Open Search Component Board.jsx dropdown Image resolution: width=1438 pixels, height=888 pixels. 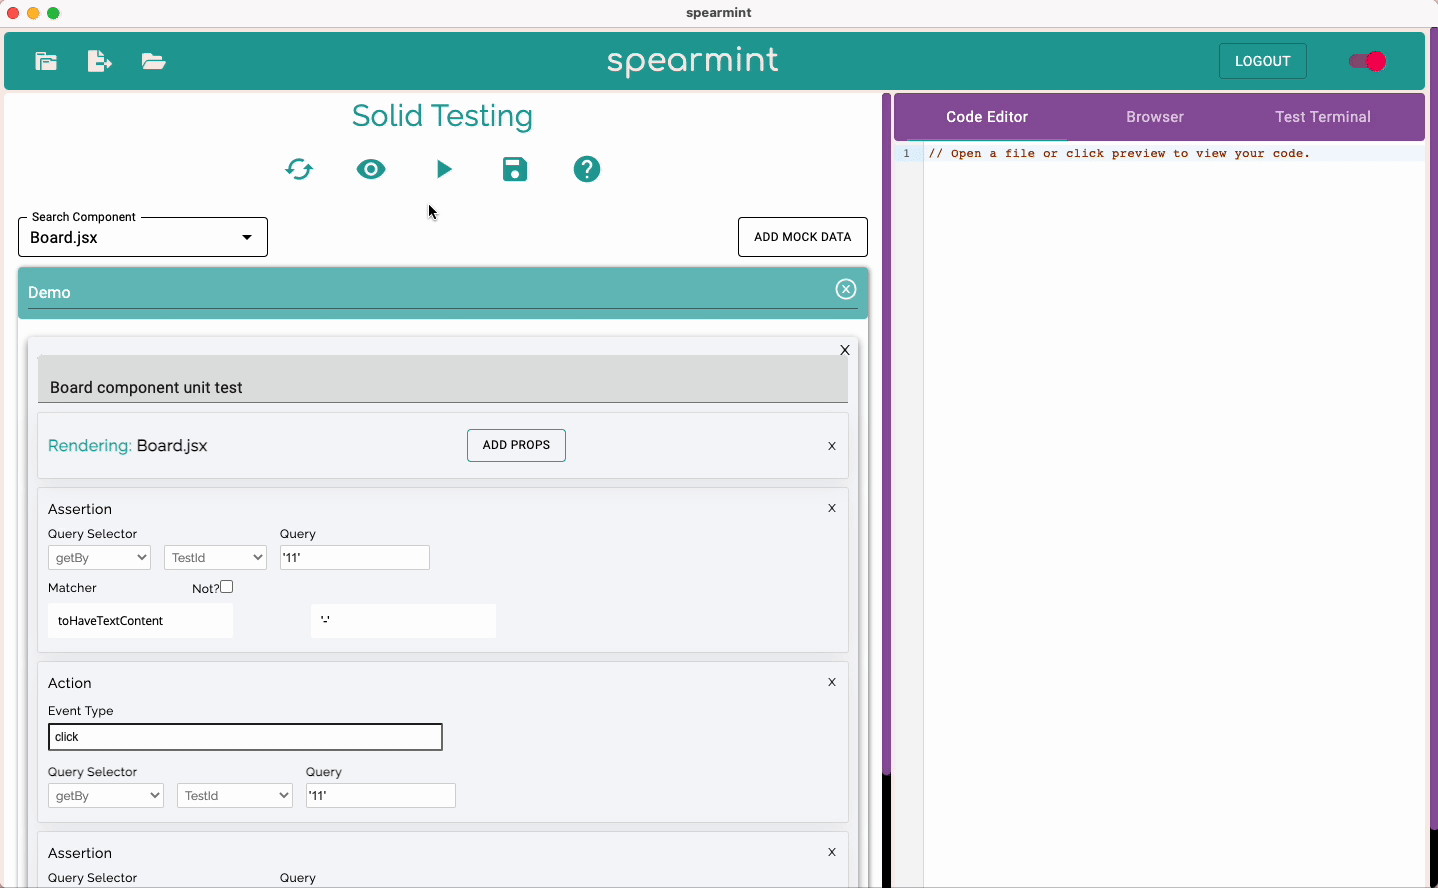point(143,237)
